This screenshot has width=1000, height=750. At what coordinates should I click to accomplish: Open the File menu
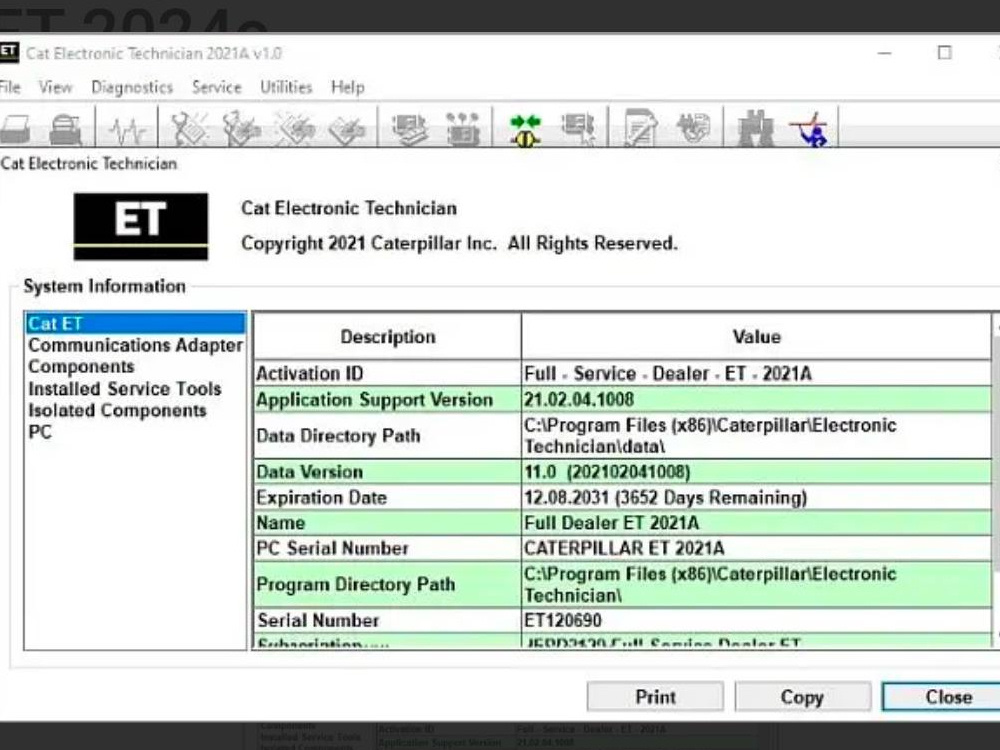[10, 87]
